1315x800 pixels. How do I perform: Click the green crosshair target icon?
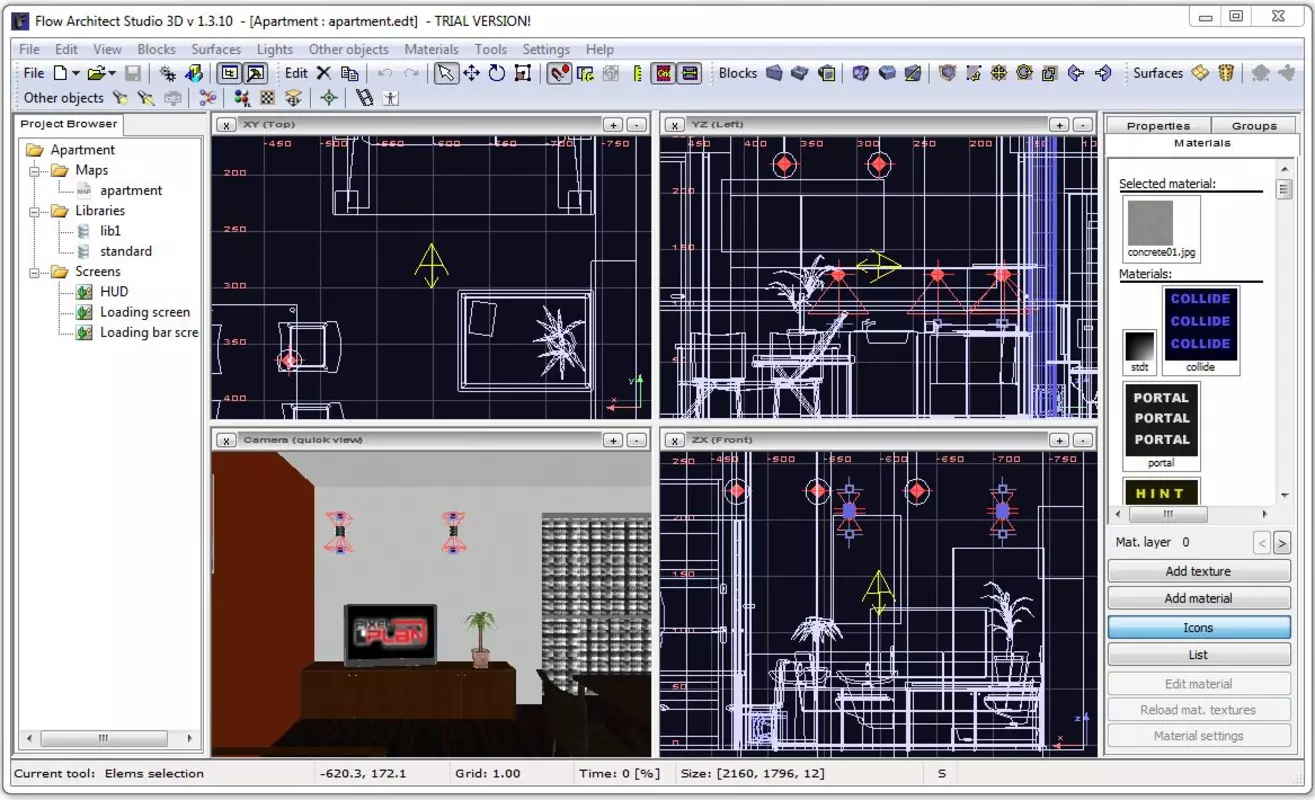[328, 98]
